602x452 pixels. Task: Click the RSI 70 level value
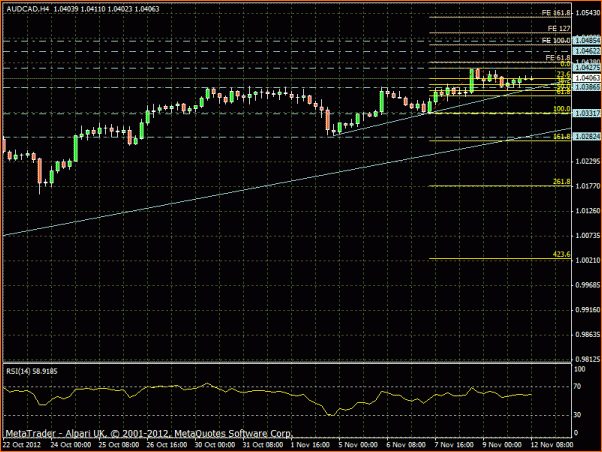(x=577, y=387)
